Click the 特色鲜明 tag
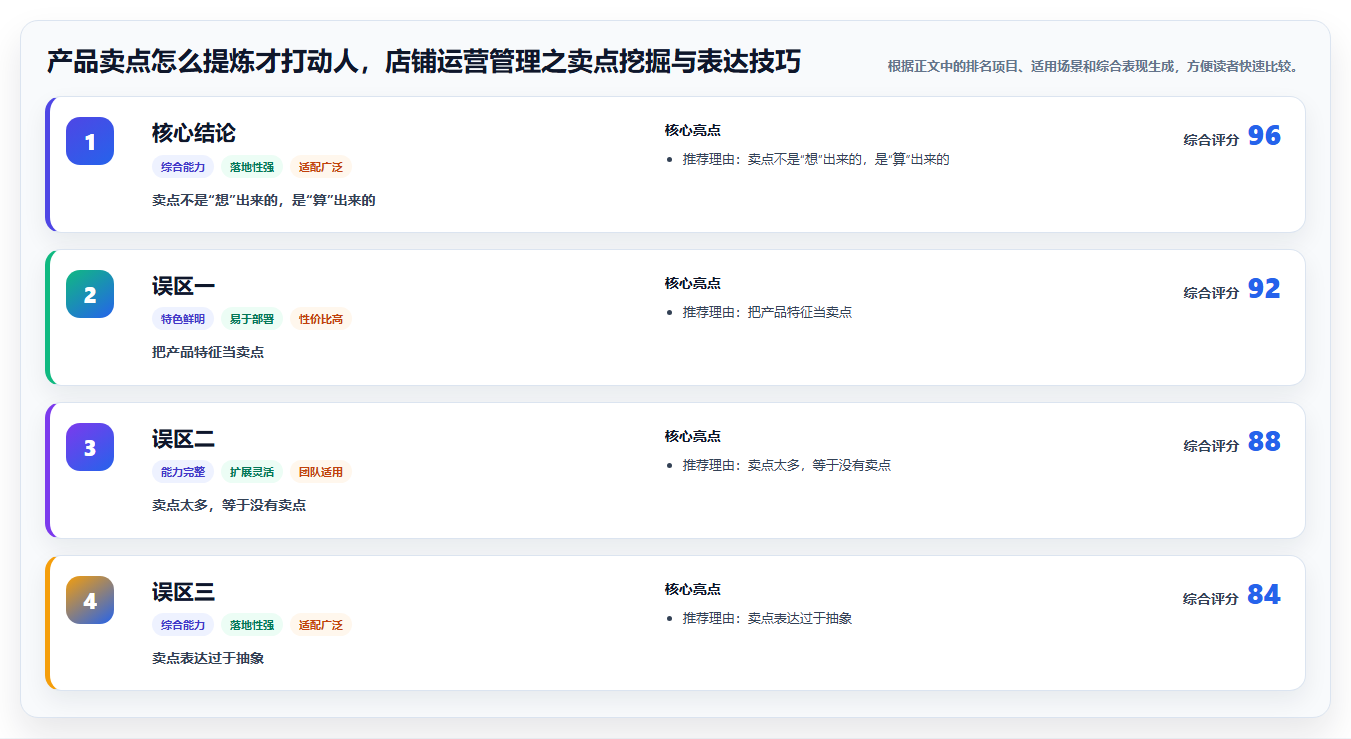This screenshot has width=1351, height=739. click(x=183, y=319)
